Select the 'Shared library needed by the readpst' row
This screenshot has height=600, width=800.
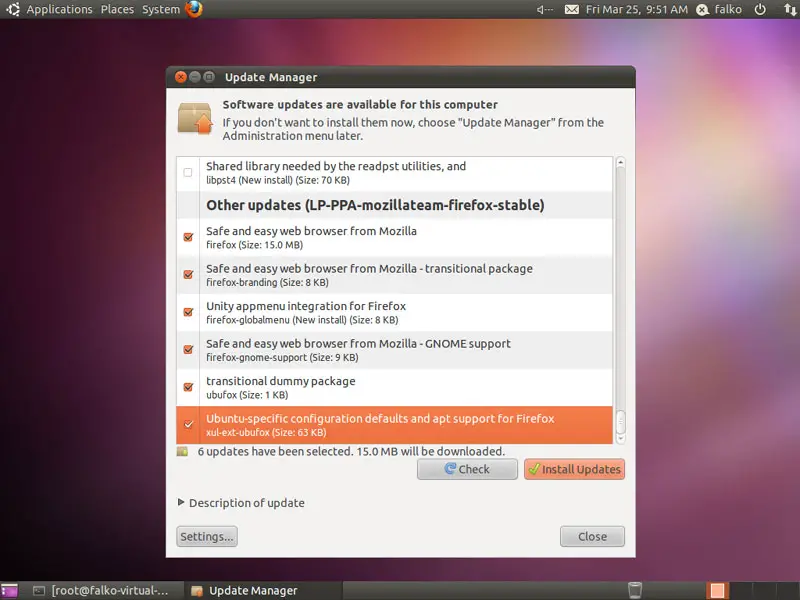coord(394,172)
